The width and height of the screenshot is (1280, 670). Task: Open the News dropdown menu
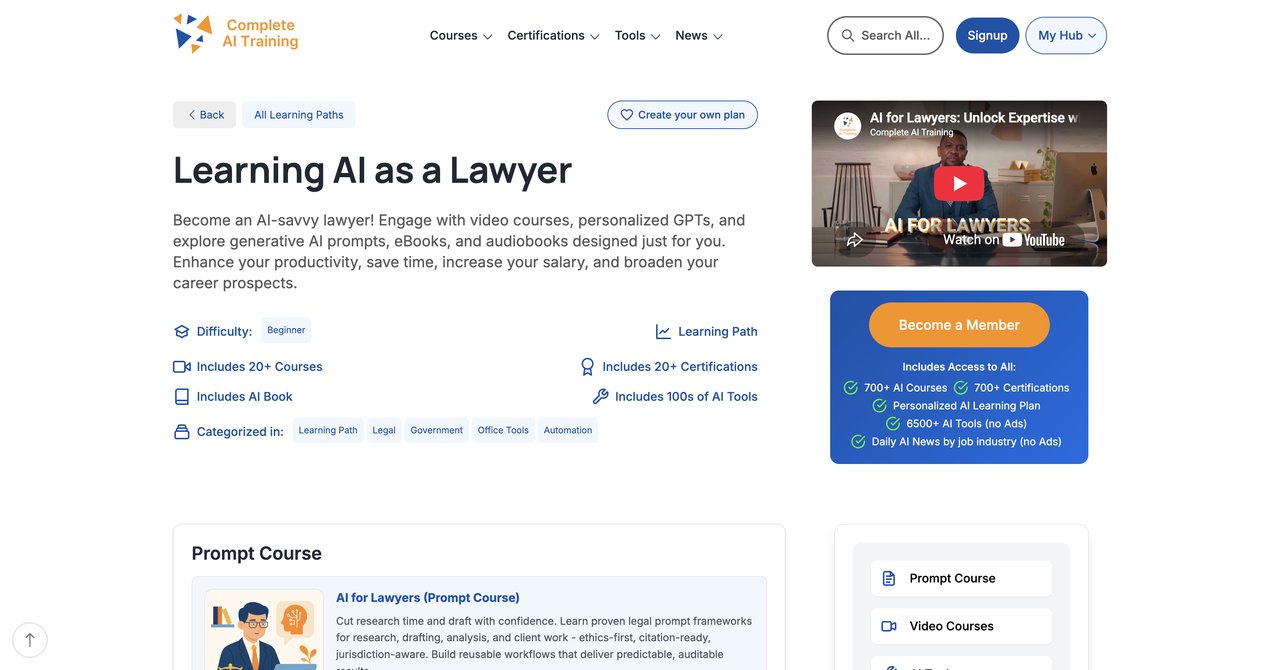pyautogui.click(x=698, y=35)
